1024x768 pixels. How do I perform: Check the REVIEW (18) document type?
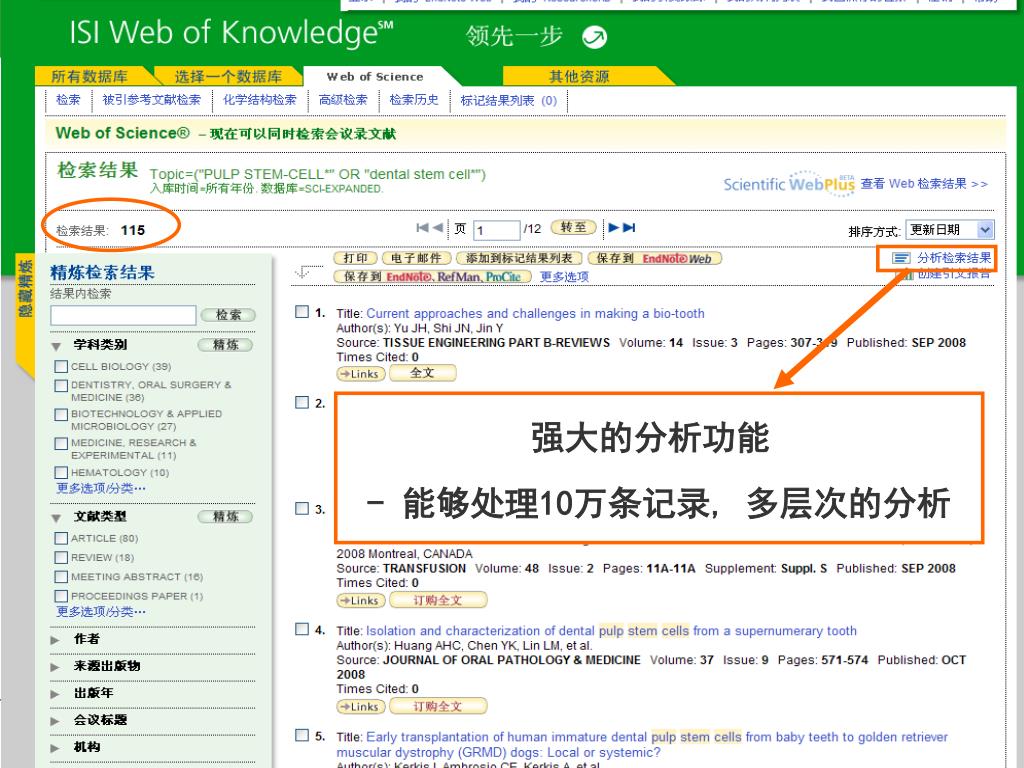click(61, 557)
